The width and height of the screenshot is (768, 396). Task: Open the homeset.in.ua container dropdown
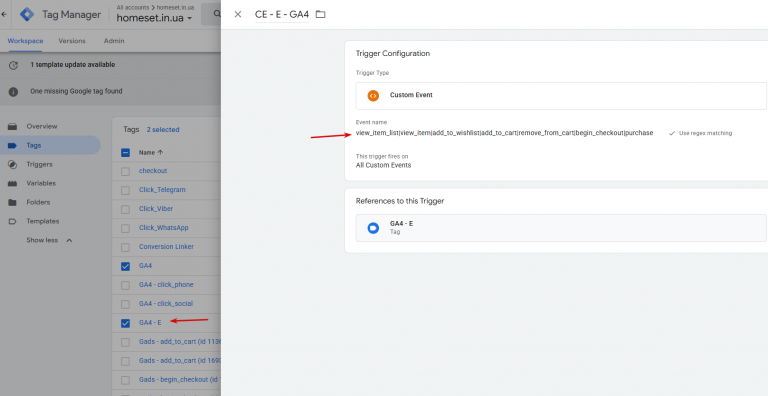point(154,18)
